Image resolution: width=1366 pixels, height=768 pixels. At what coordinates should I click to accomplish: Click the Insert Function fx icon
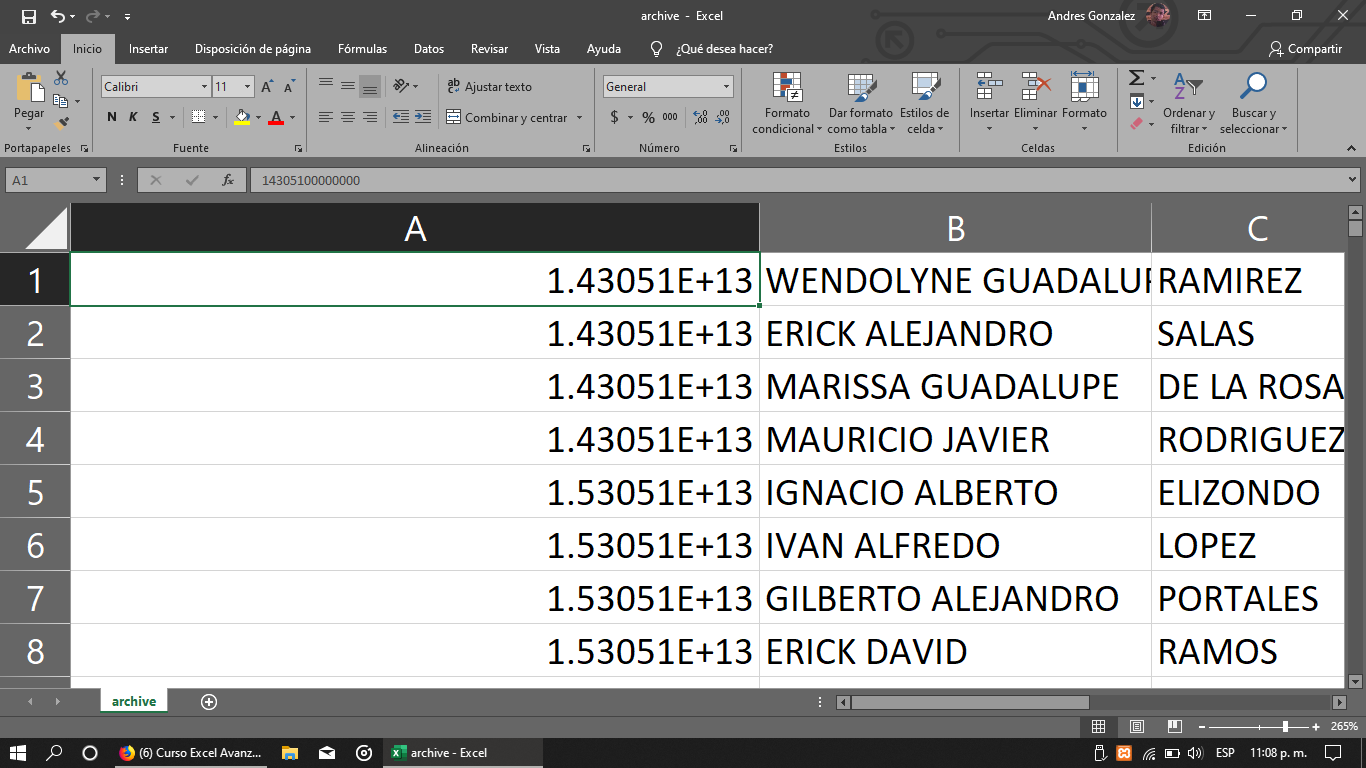point(228,180)
